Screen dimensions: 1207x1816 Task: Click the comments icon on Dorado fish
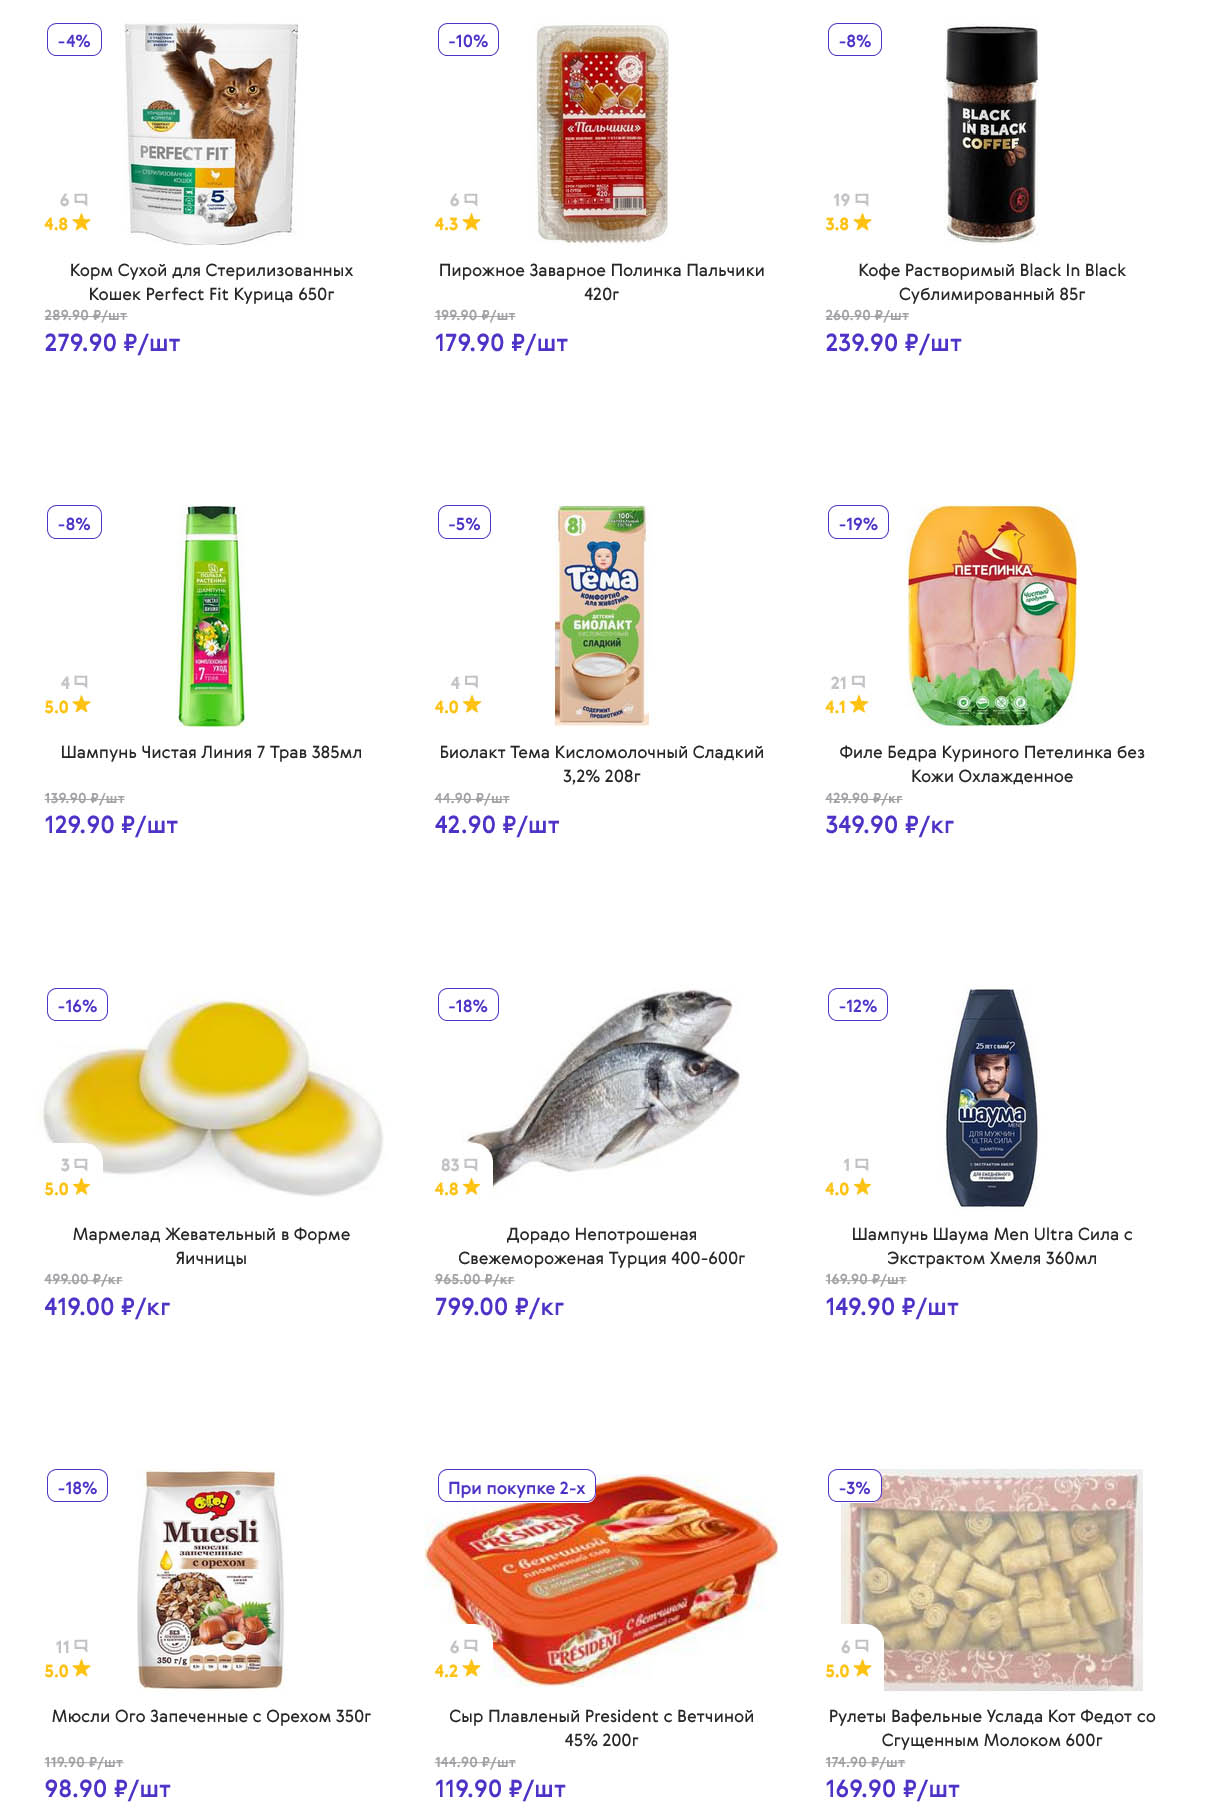coord(471,1165)
